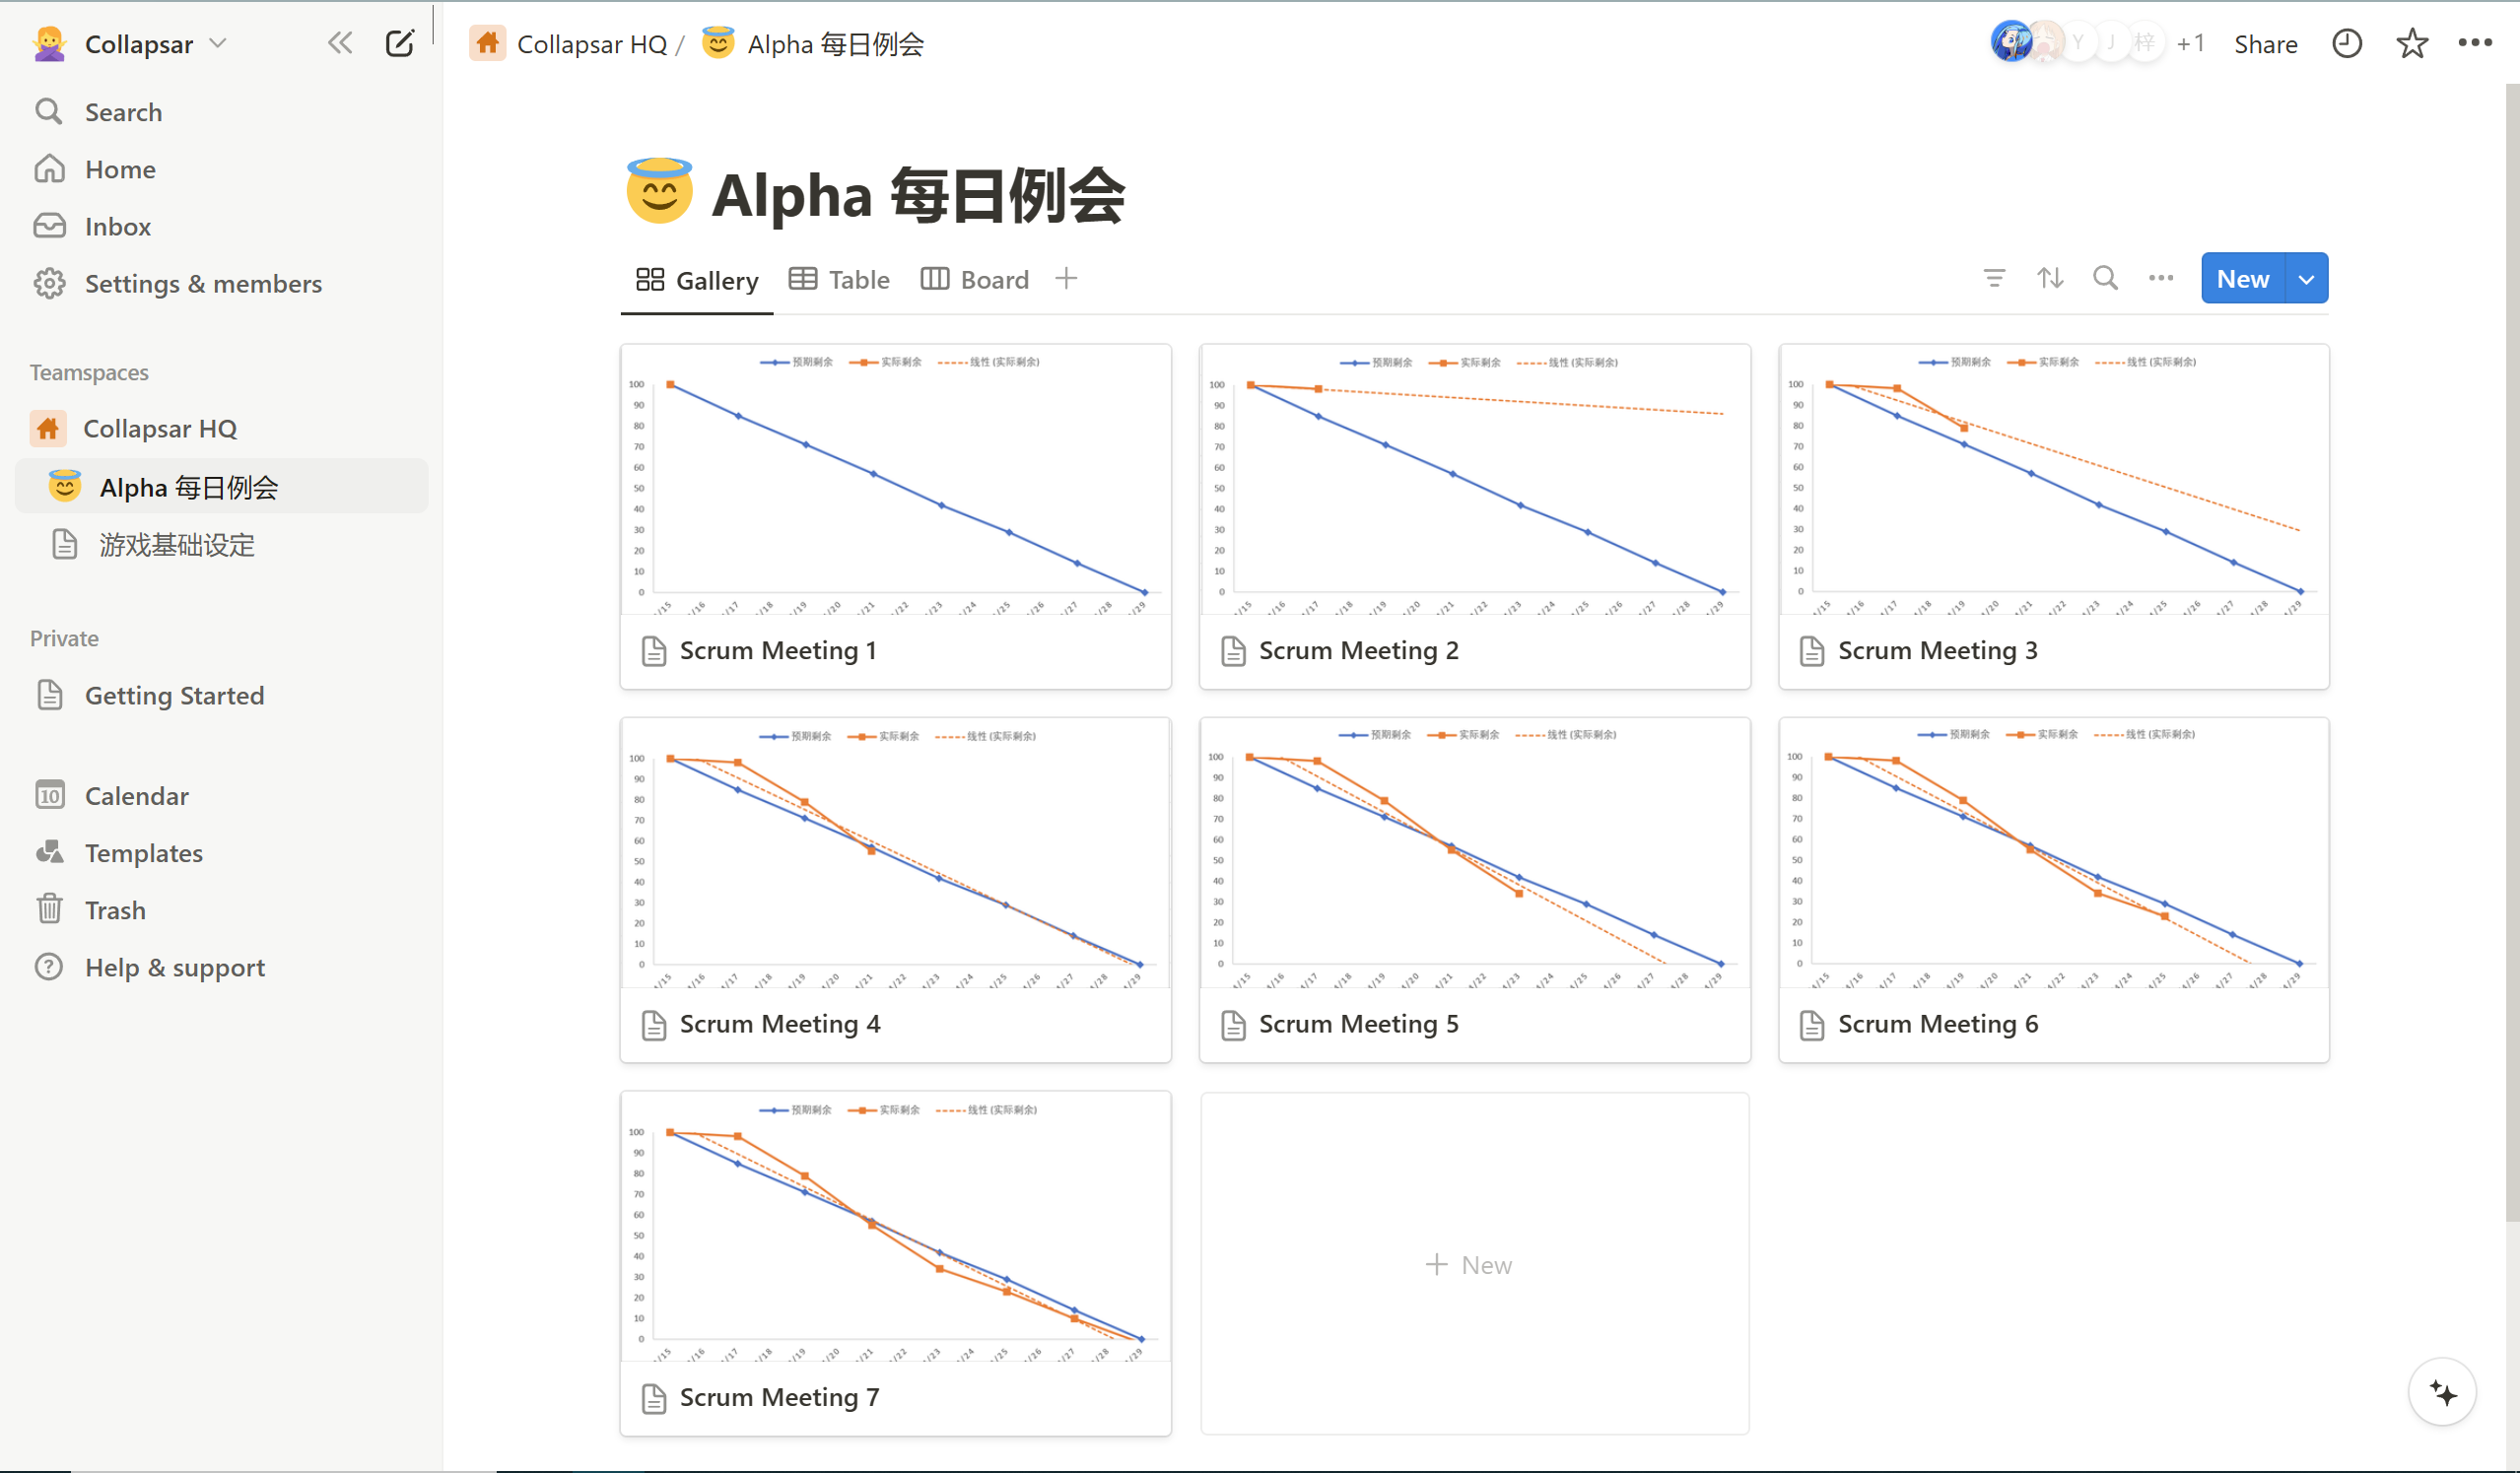The width and height of the screenshot is (2520, 1473).
Task: Open view settings with the ellipsis icon
Action: [x=2160, y=278]
